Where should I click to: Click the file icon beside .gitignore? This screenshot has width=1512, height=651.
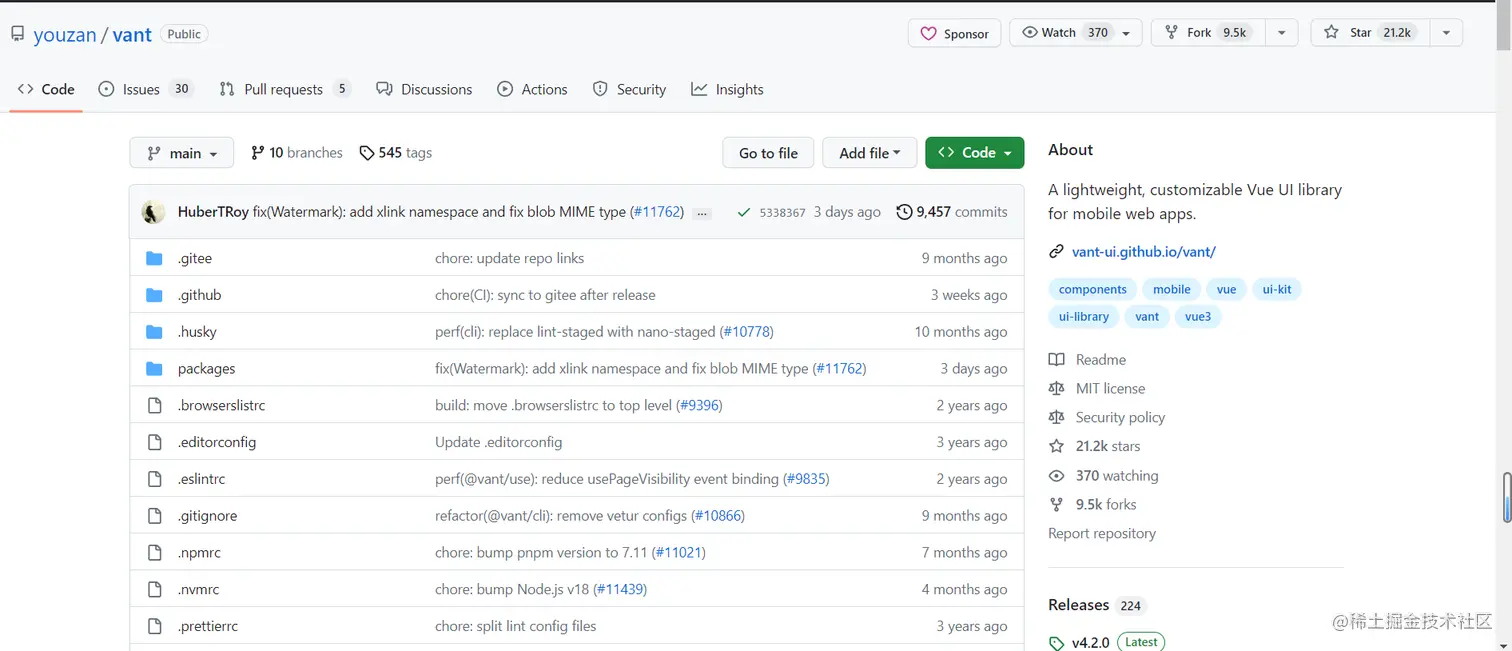click(154, 516)
